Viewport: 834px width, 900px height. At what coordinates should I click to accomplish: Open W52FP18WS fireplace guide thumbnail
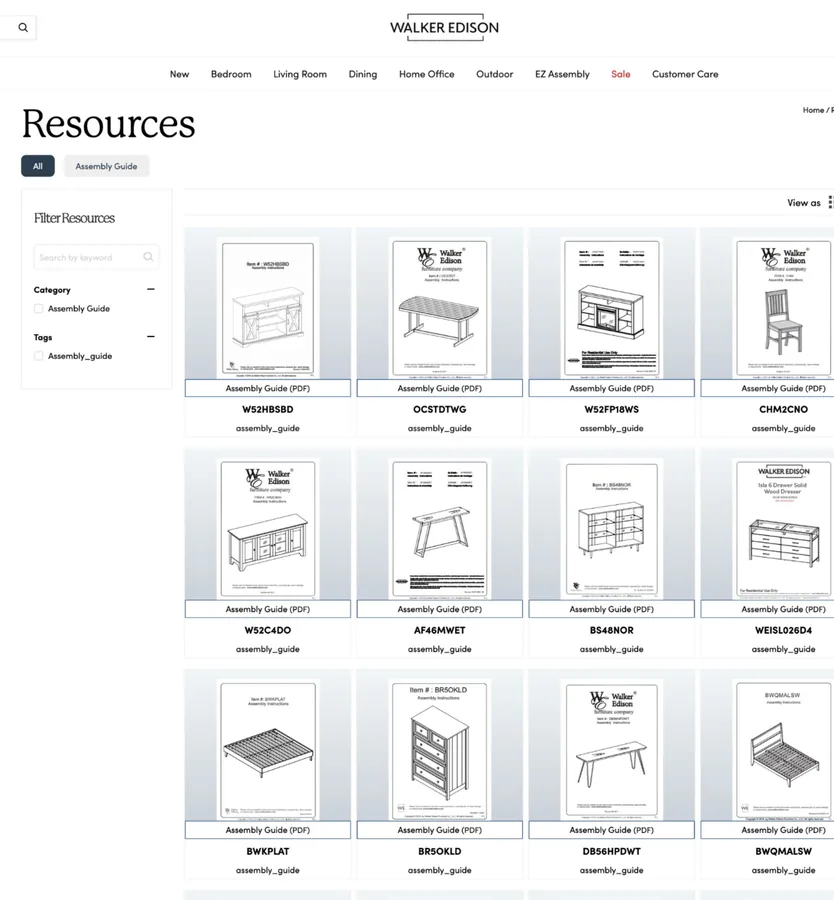coord(611,308)
